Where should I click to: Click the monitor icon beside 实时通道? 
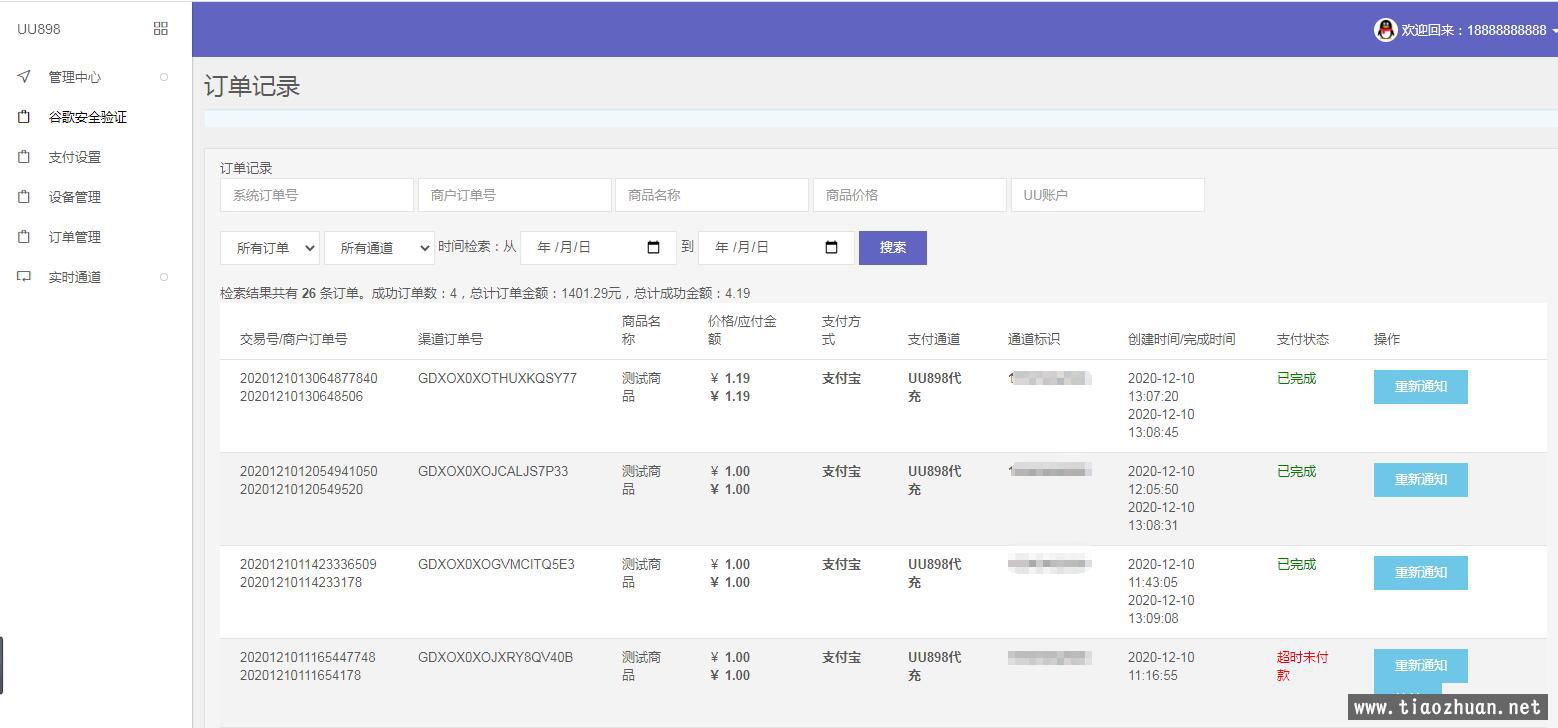click(25, 277)
